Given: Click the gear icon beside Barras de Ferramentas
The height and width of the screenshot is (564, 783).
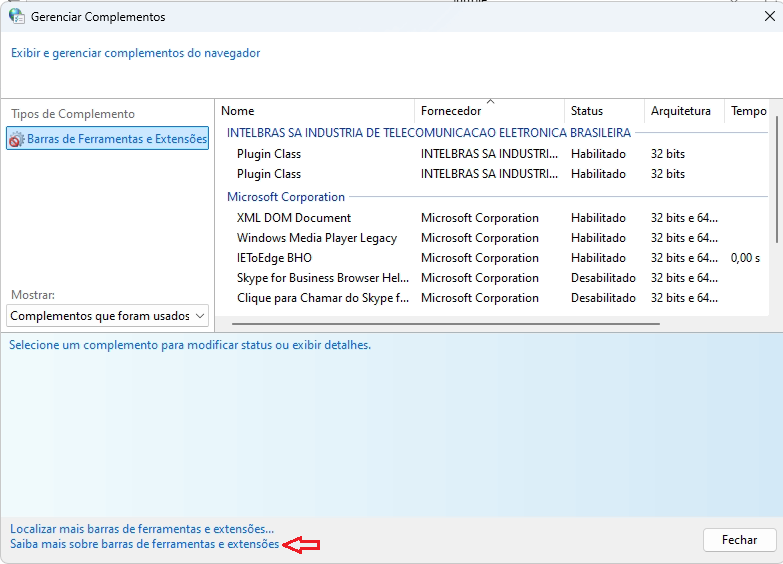Looking at the screenshot, I should pos(16,139).
